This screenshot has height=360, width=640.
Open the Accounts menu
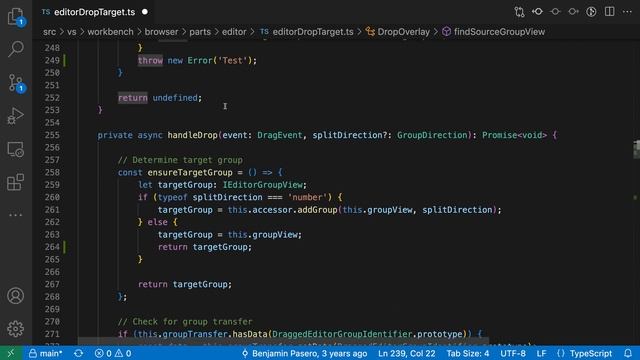16,296
